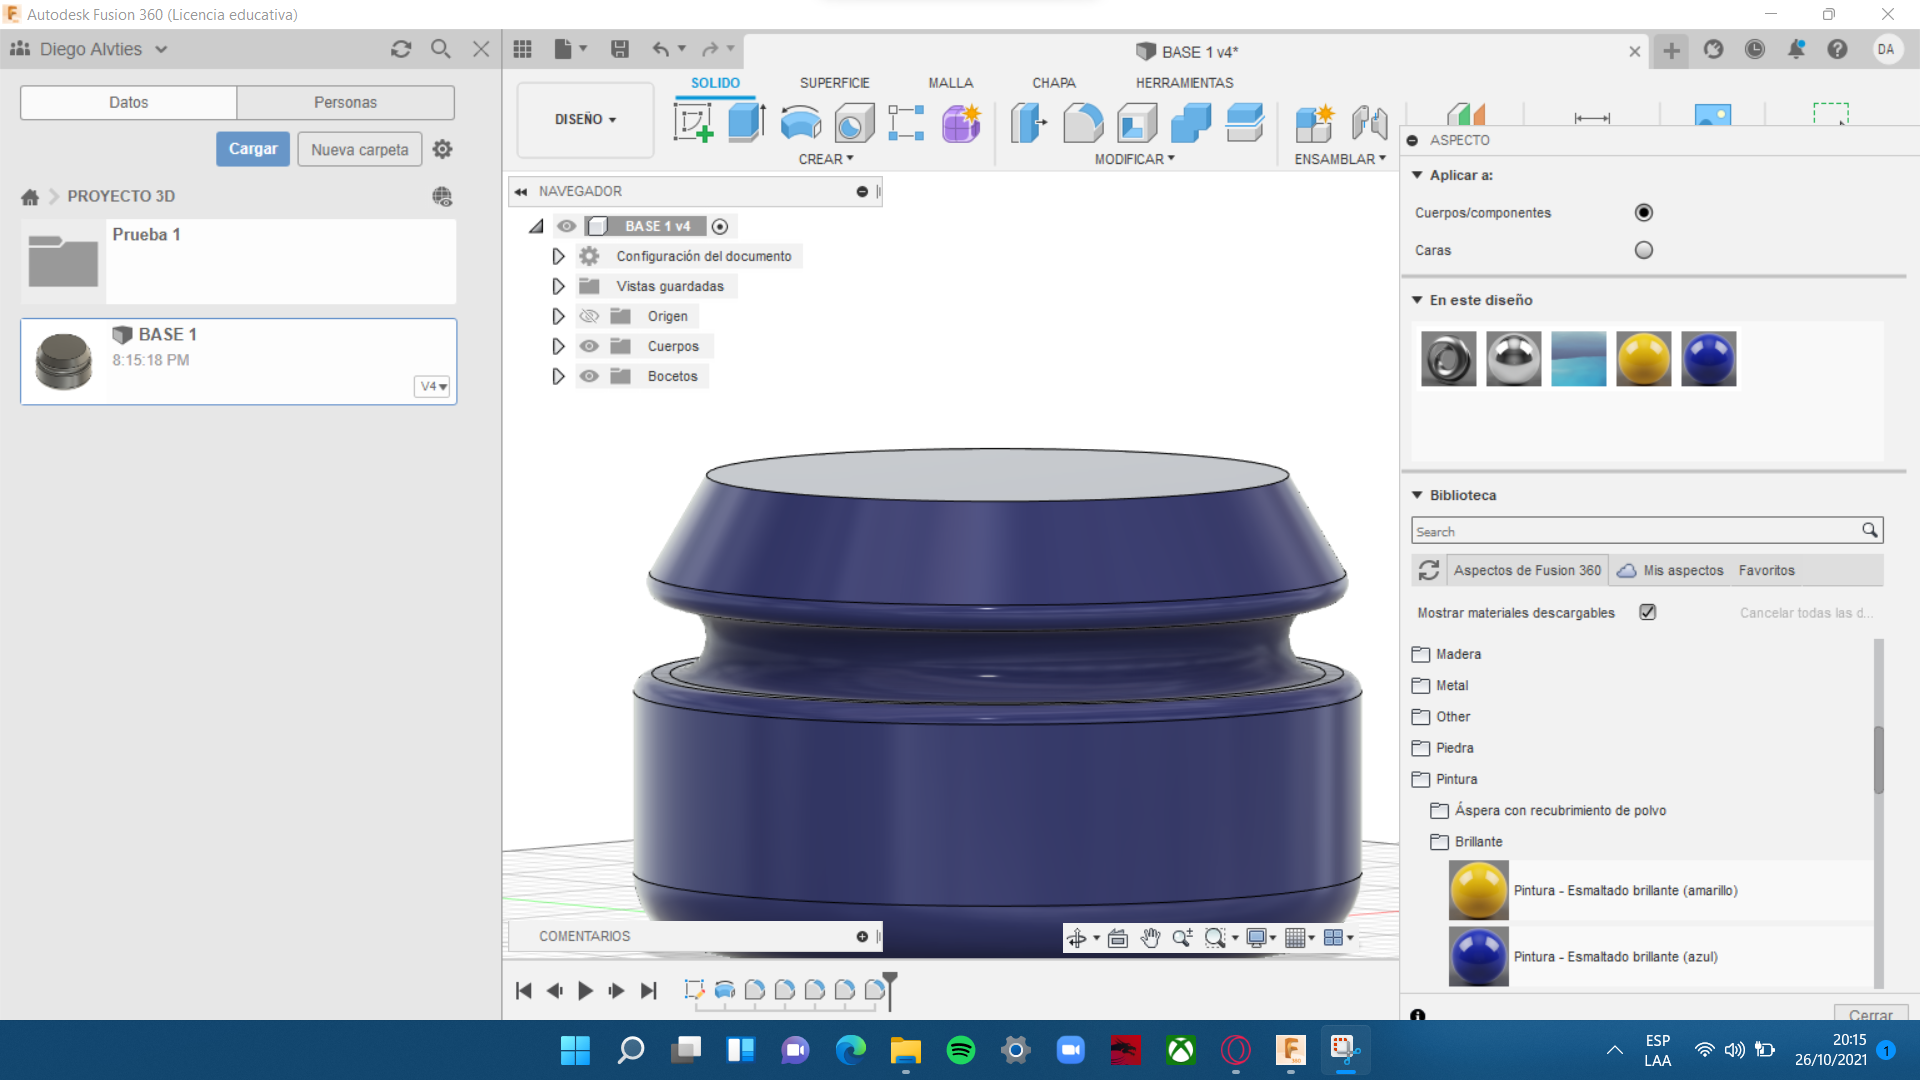Open the Job Status clock icon
The width and height of the screenshot is (1920, 1080).
coord(1755,49)
